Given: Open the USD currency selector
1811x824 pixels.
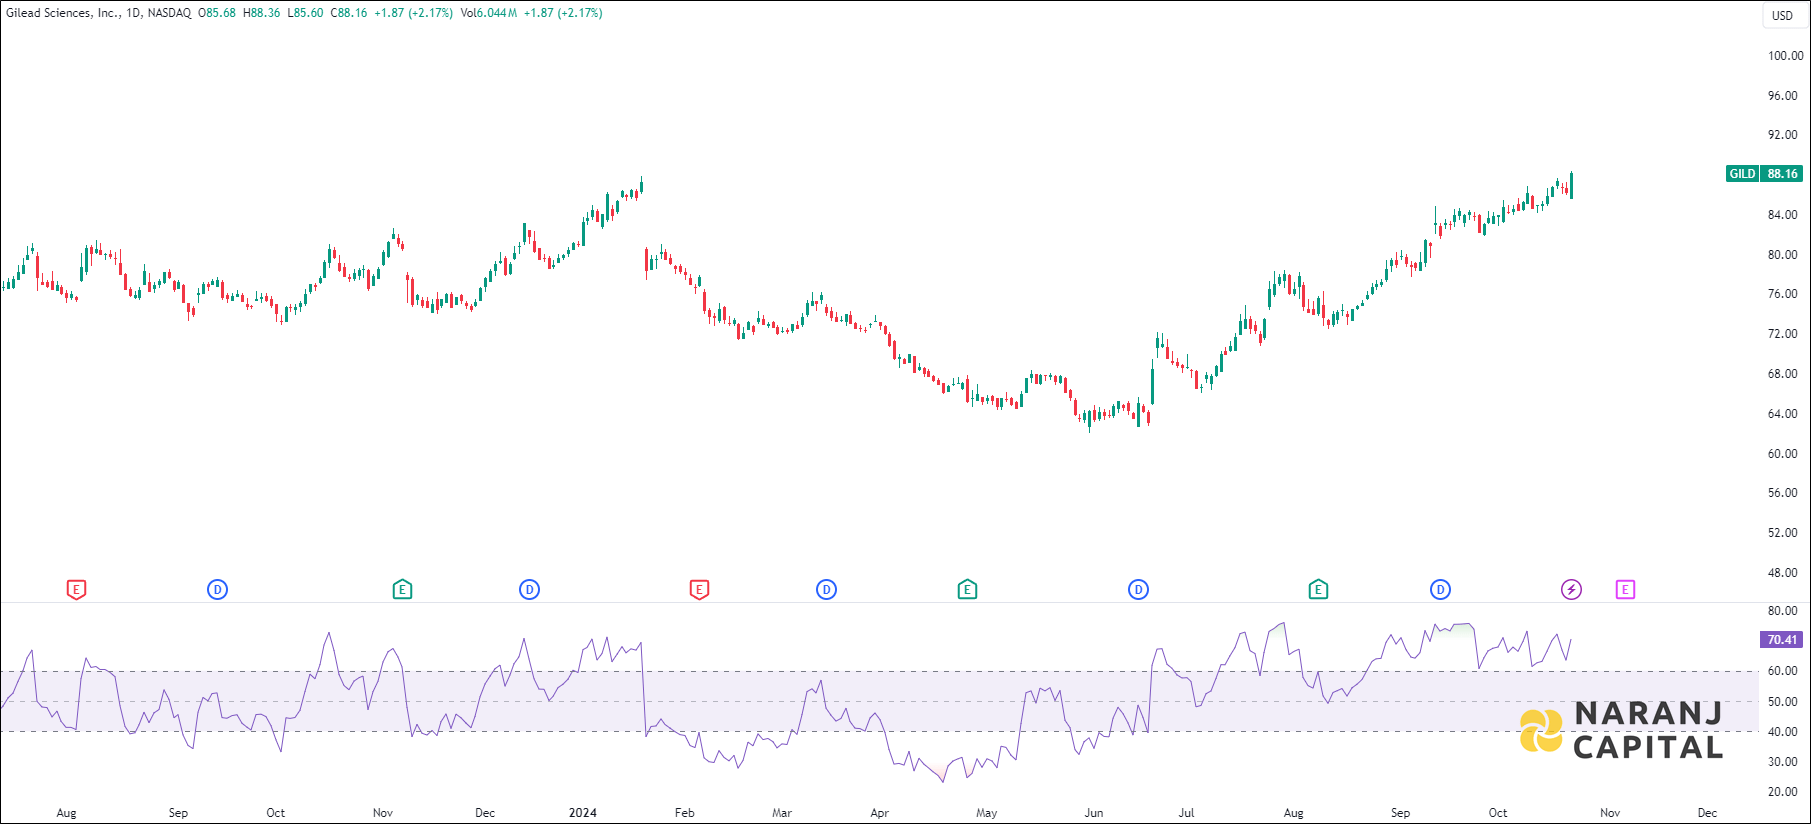Looking at the screenshot, I should (x=1782, y=15).
